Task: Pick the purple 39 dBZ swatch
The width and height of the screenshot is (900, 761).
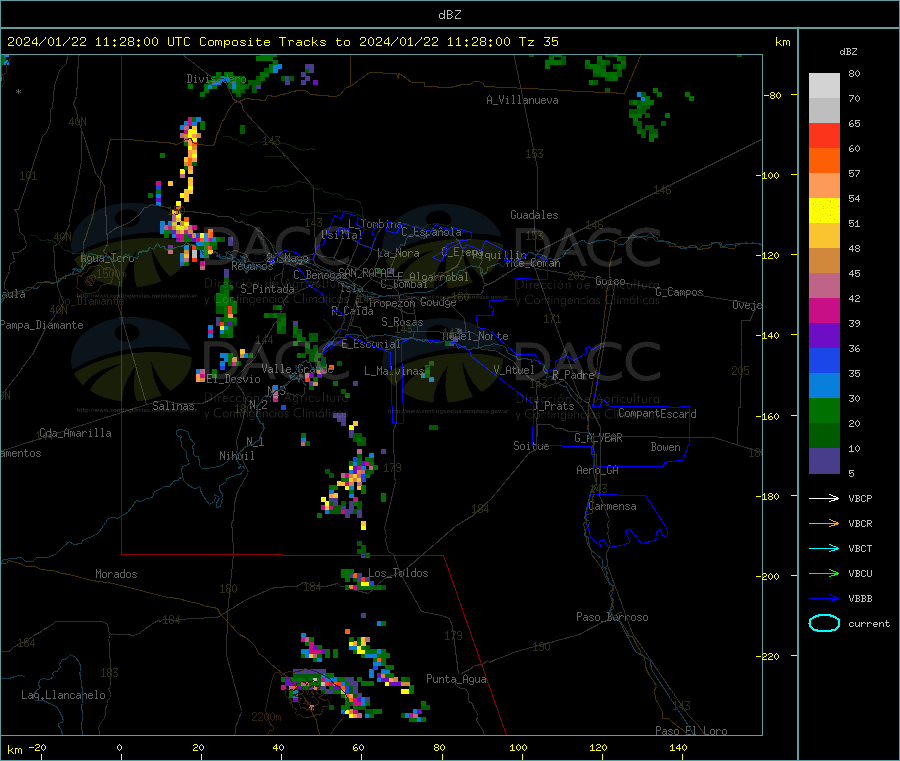Action: tap(824, 336)
